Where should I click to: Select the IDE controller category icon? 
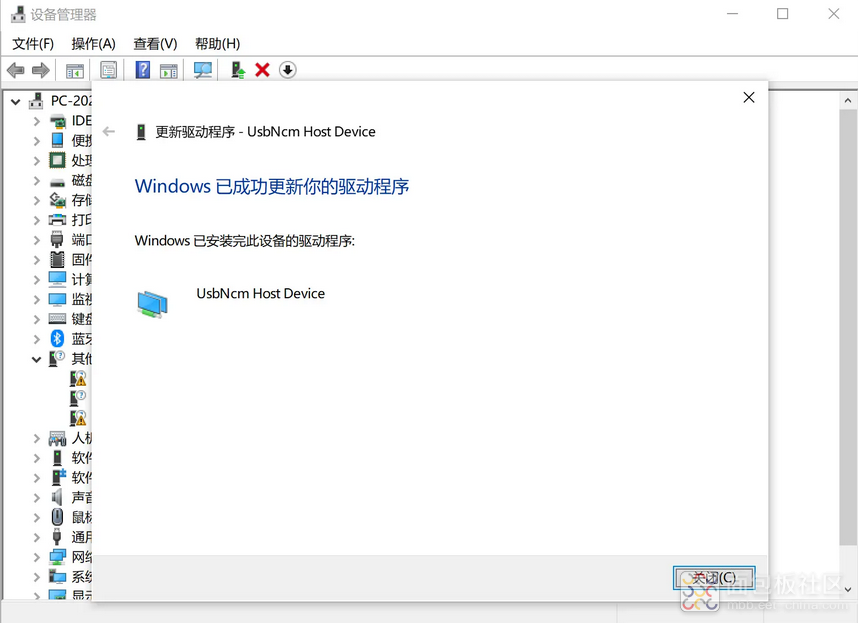(x=57, y=121)
